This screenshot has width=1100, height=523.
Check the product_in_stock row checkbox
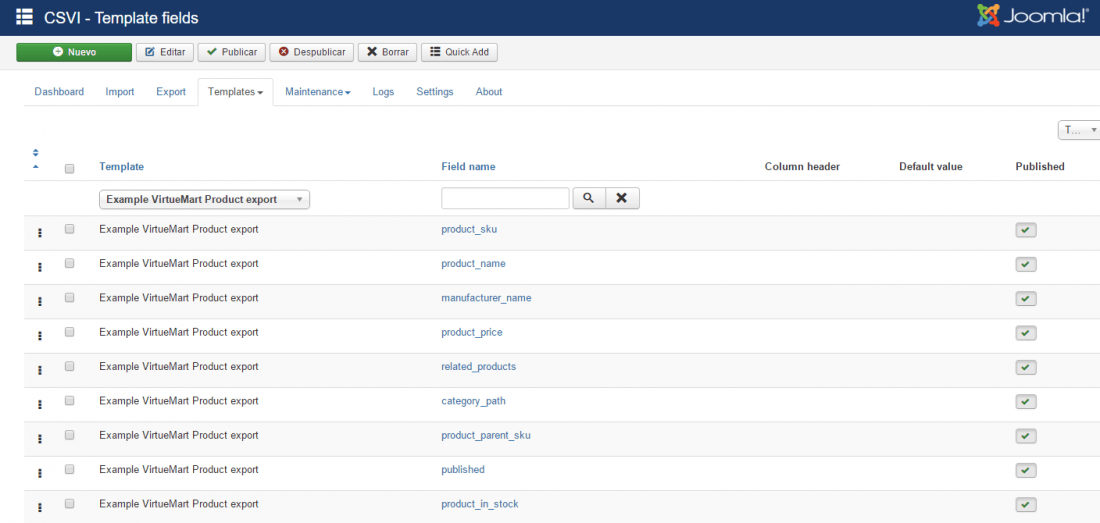pos(69,503)
